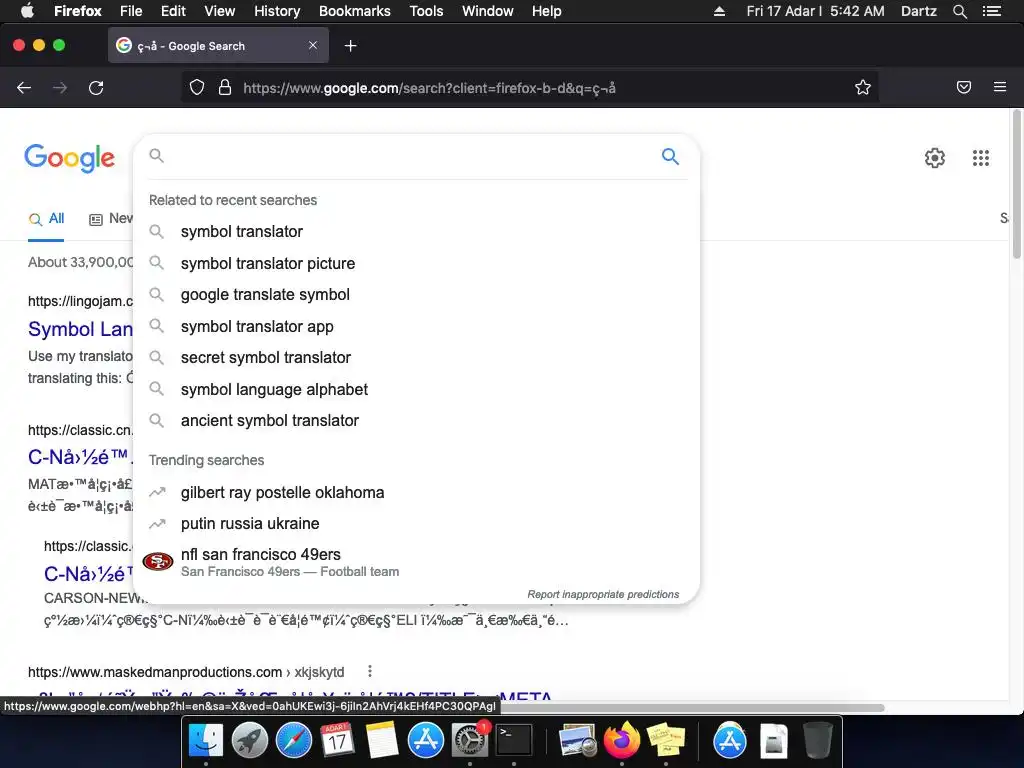
Task: Select 'symbol translator picture' suggestion
Action: [x=416, y=263]
